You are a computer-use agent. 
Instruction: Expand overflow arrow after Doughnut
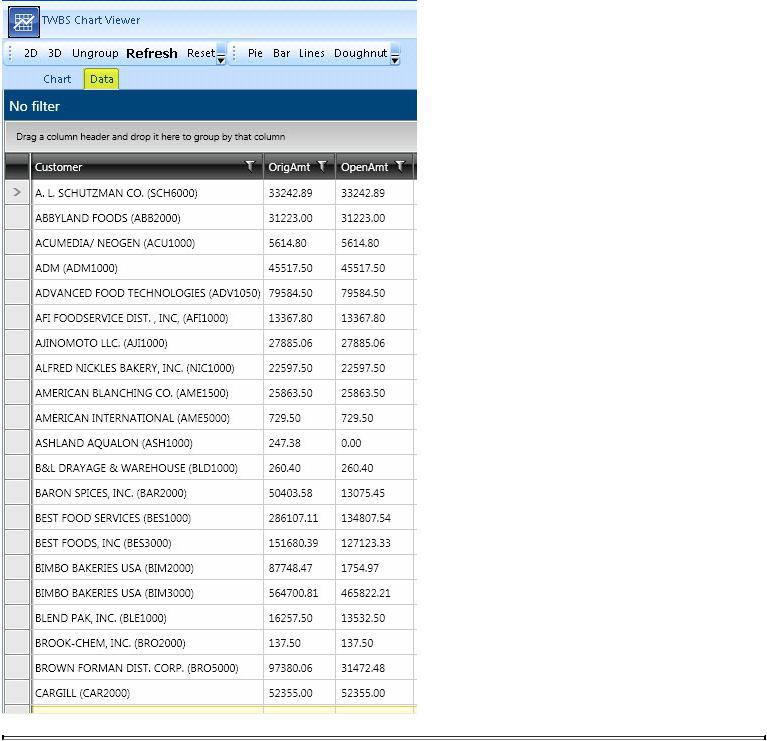pos(395,54)
